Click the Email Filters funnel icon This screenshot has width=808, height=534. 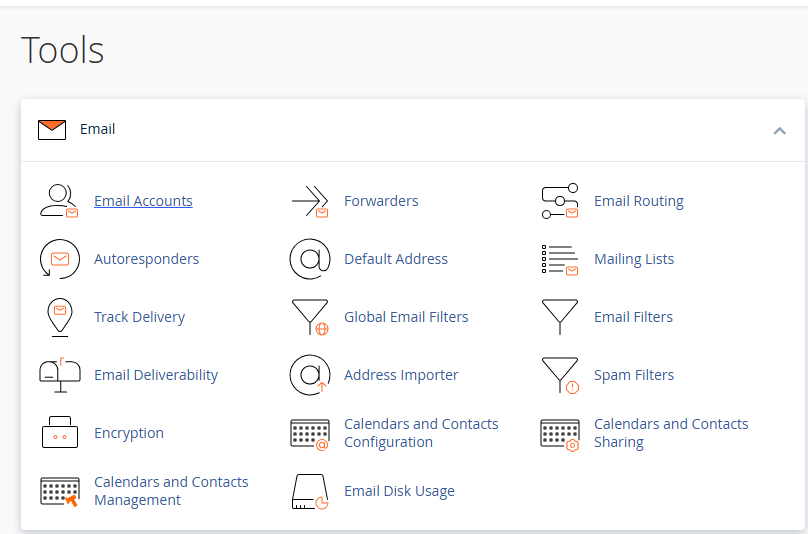click(x=560, y=316)
